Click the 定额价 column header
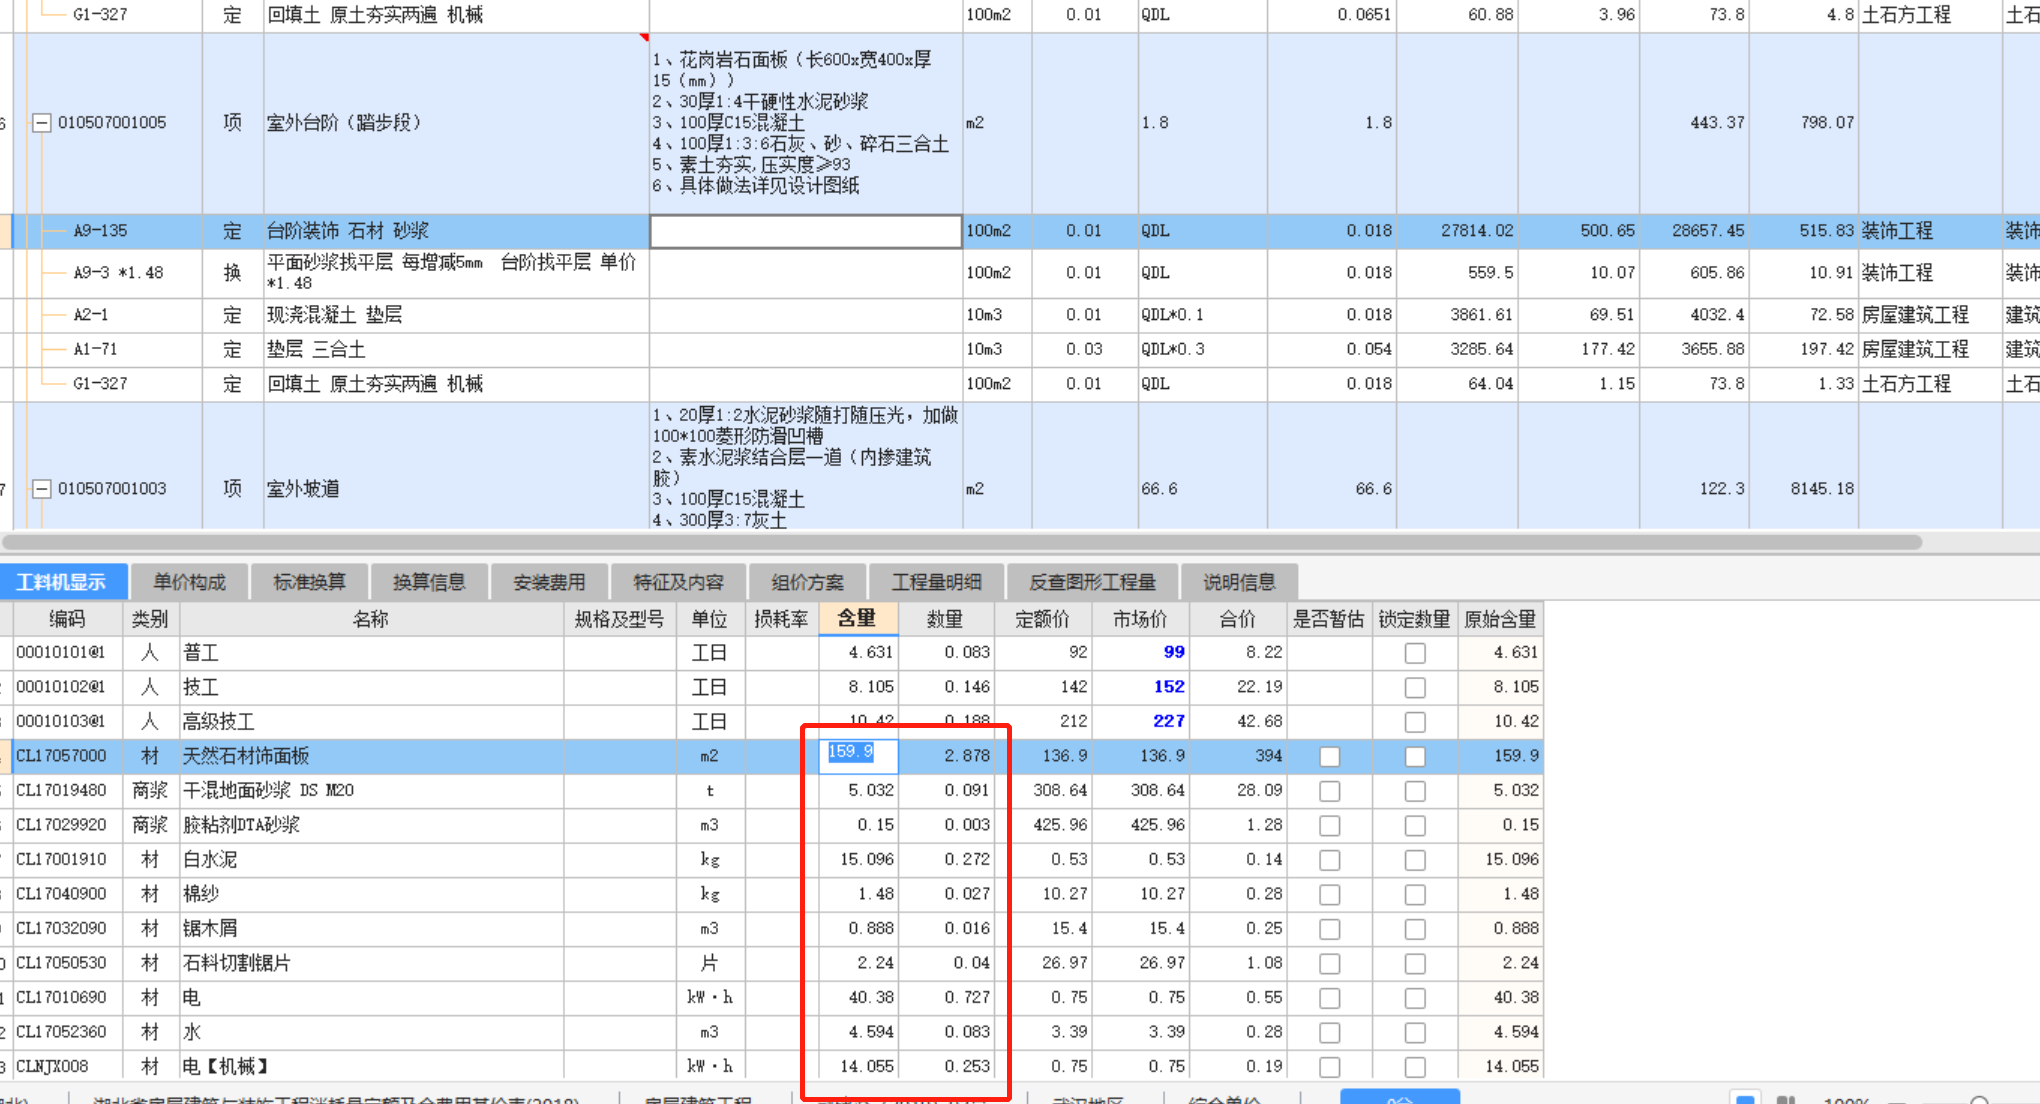Image resolution: width=2040 pixels, height=1104 pixels. [x=1042, y=619]
